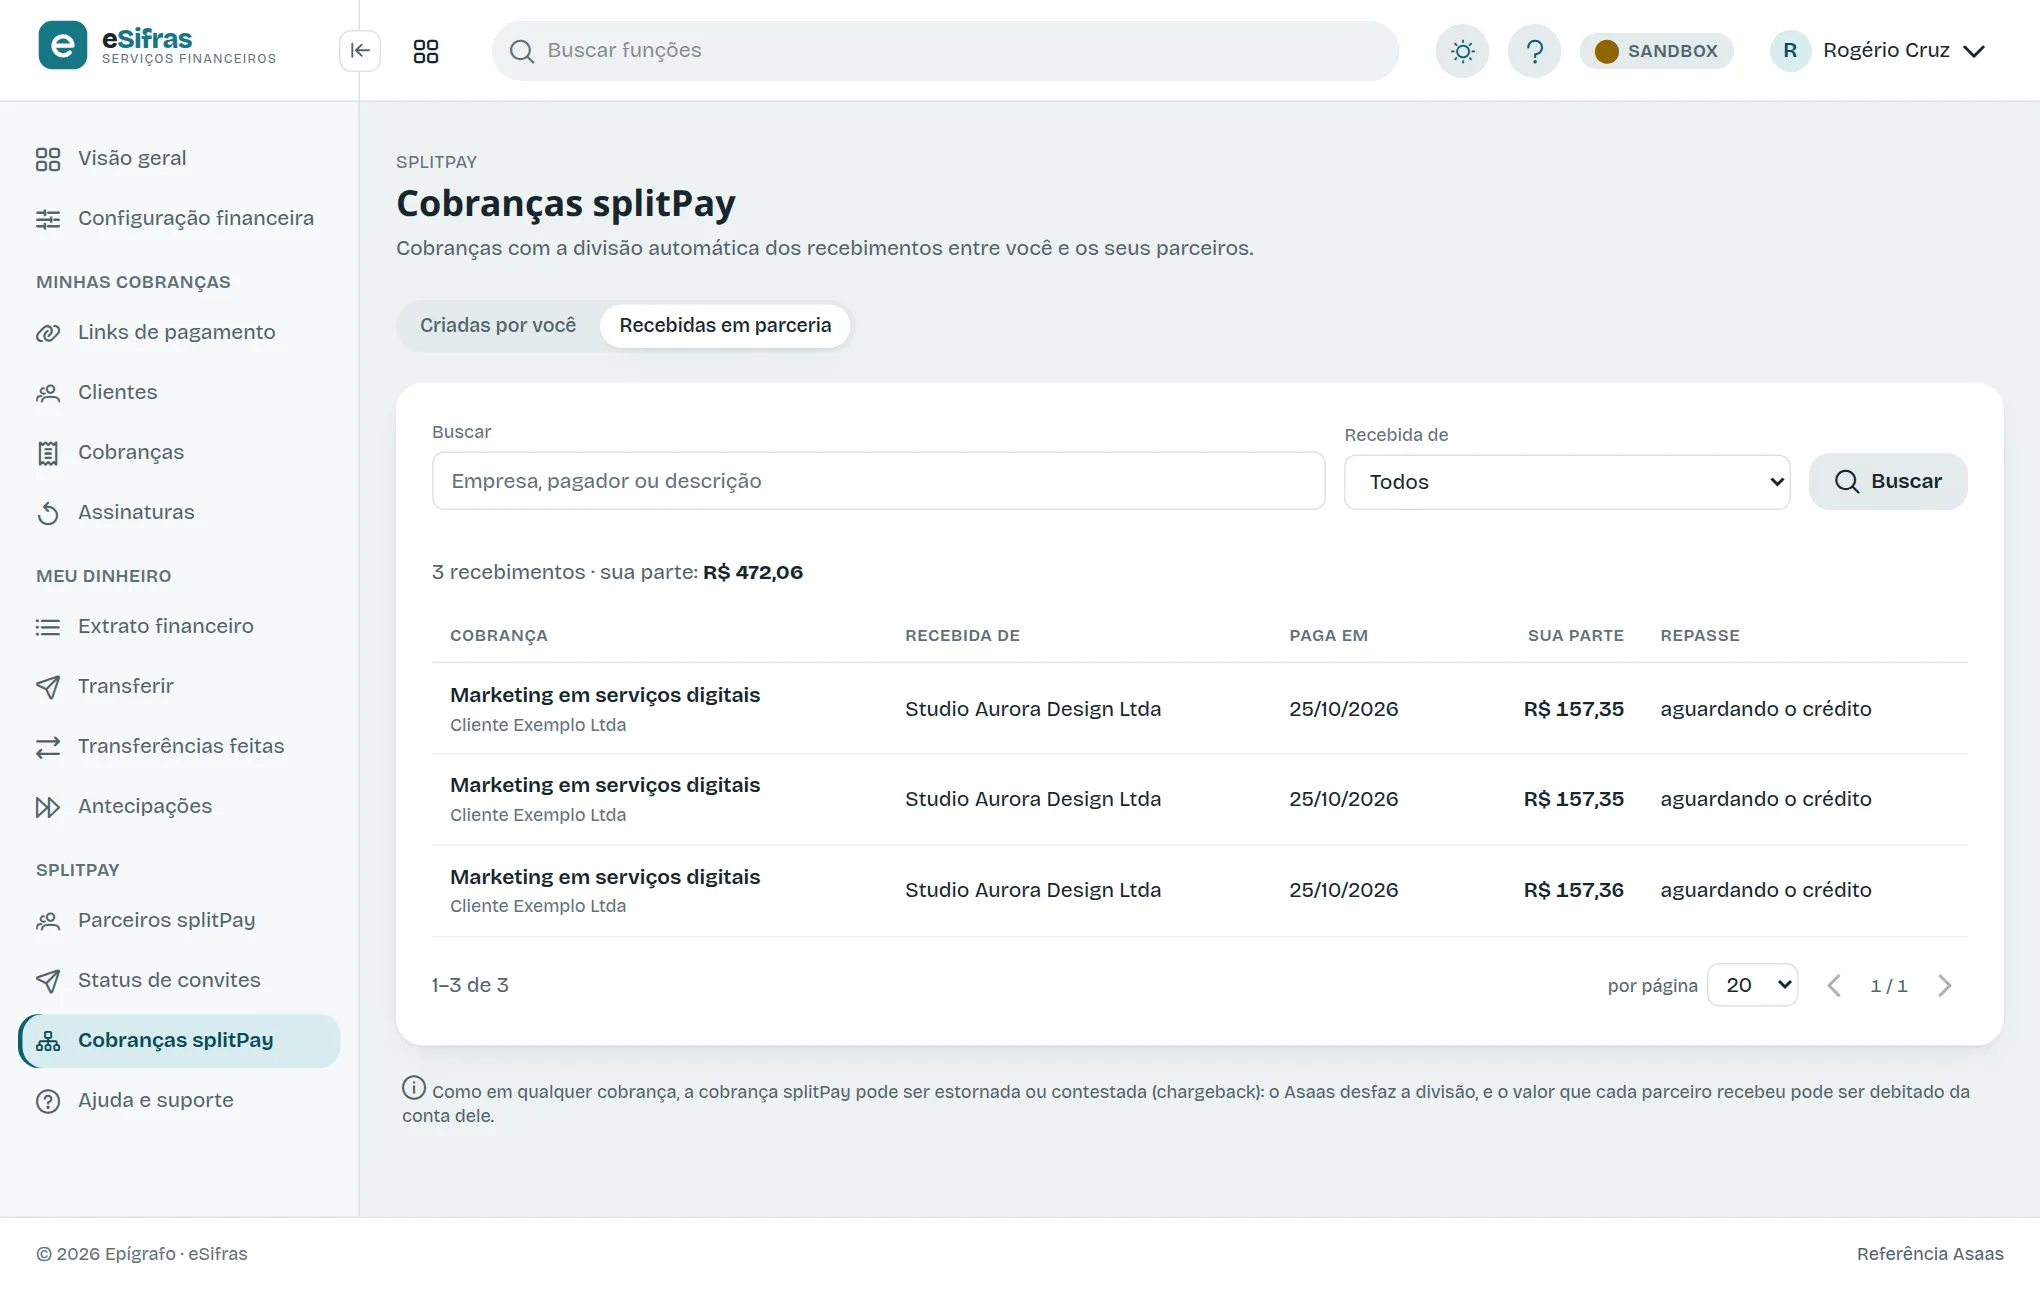Click the info icon beside chargeback note
This screenshot has width=2040, height=1290.
pyautogui.click(x=413, y=1088)
